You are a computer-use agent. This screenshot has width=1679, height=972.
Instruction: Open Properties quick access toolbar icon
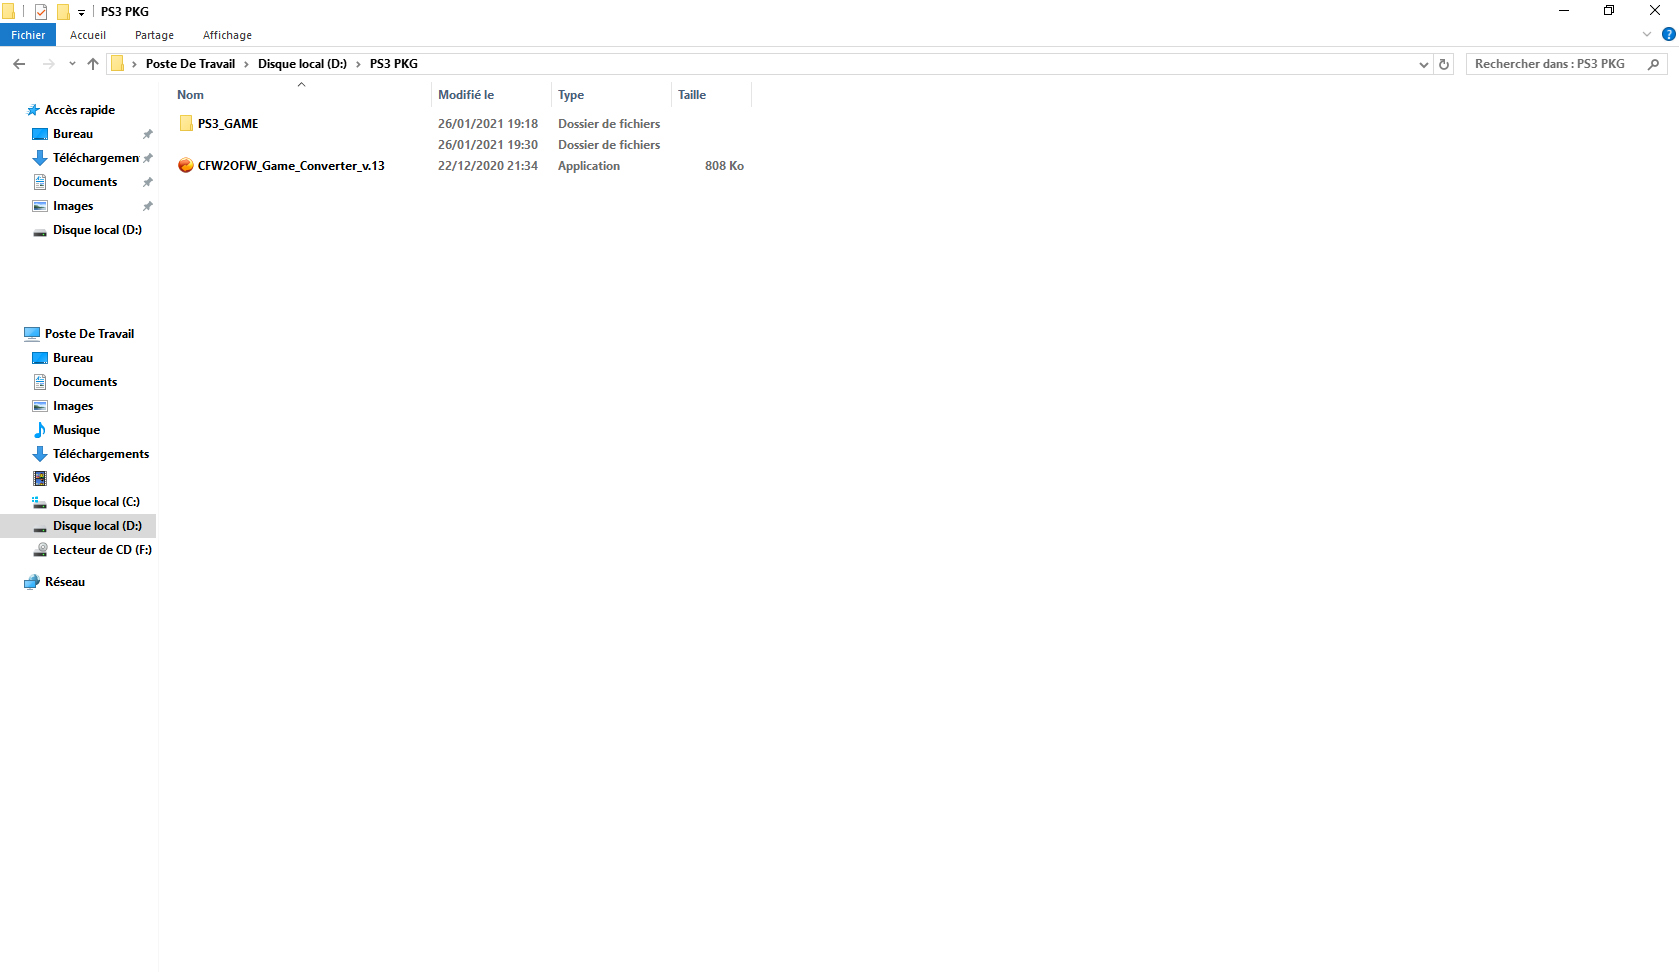(x=41, y=12)
